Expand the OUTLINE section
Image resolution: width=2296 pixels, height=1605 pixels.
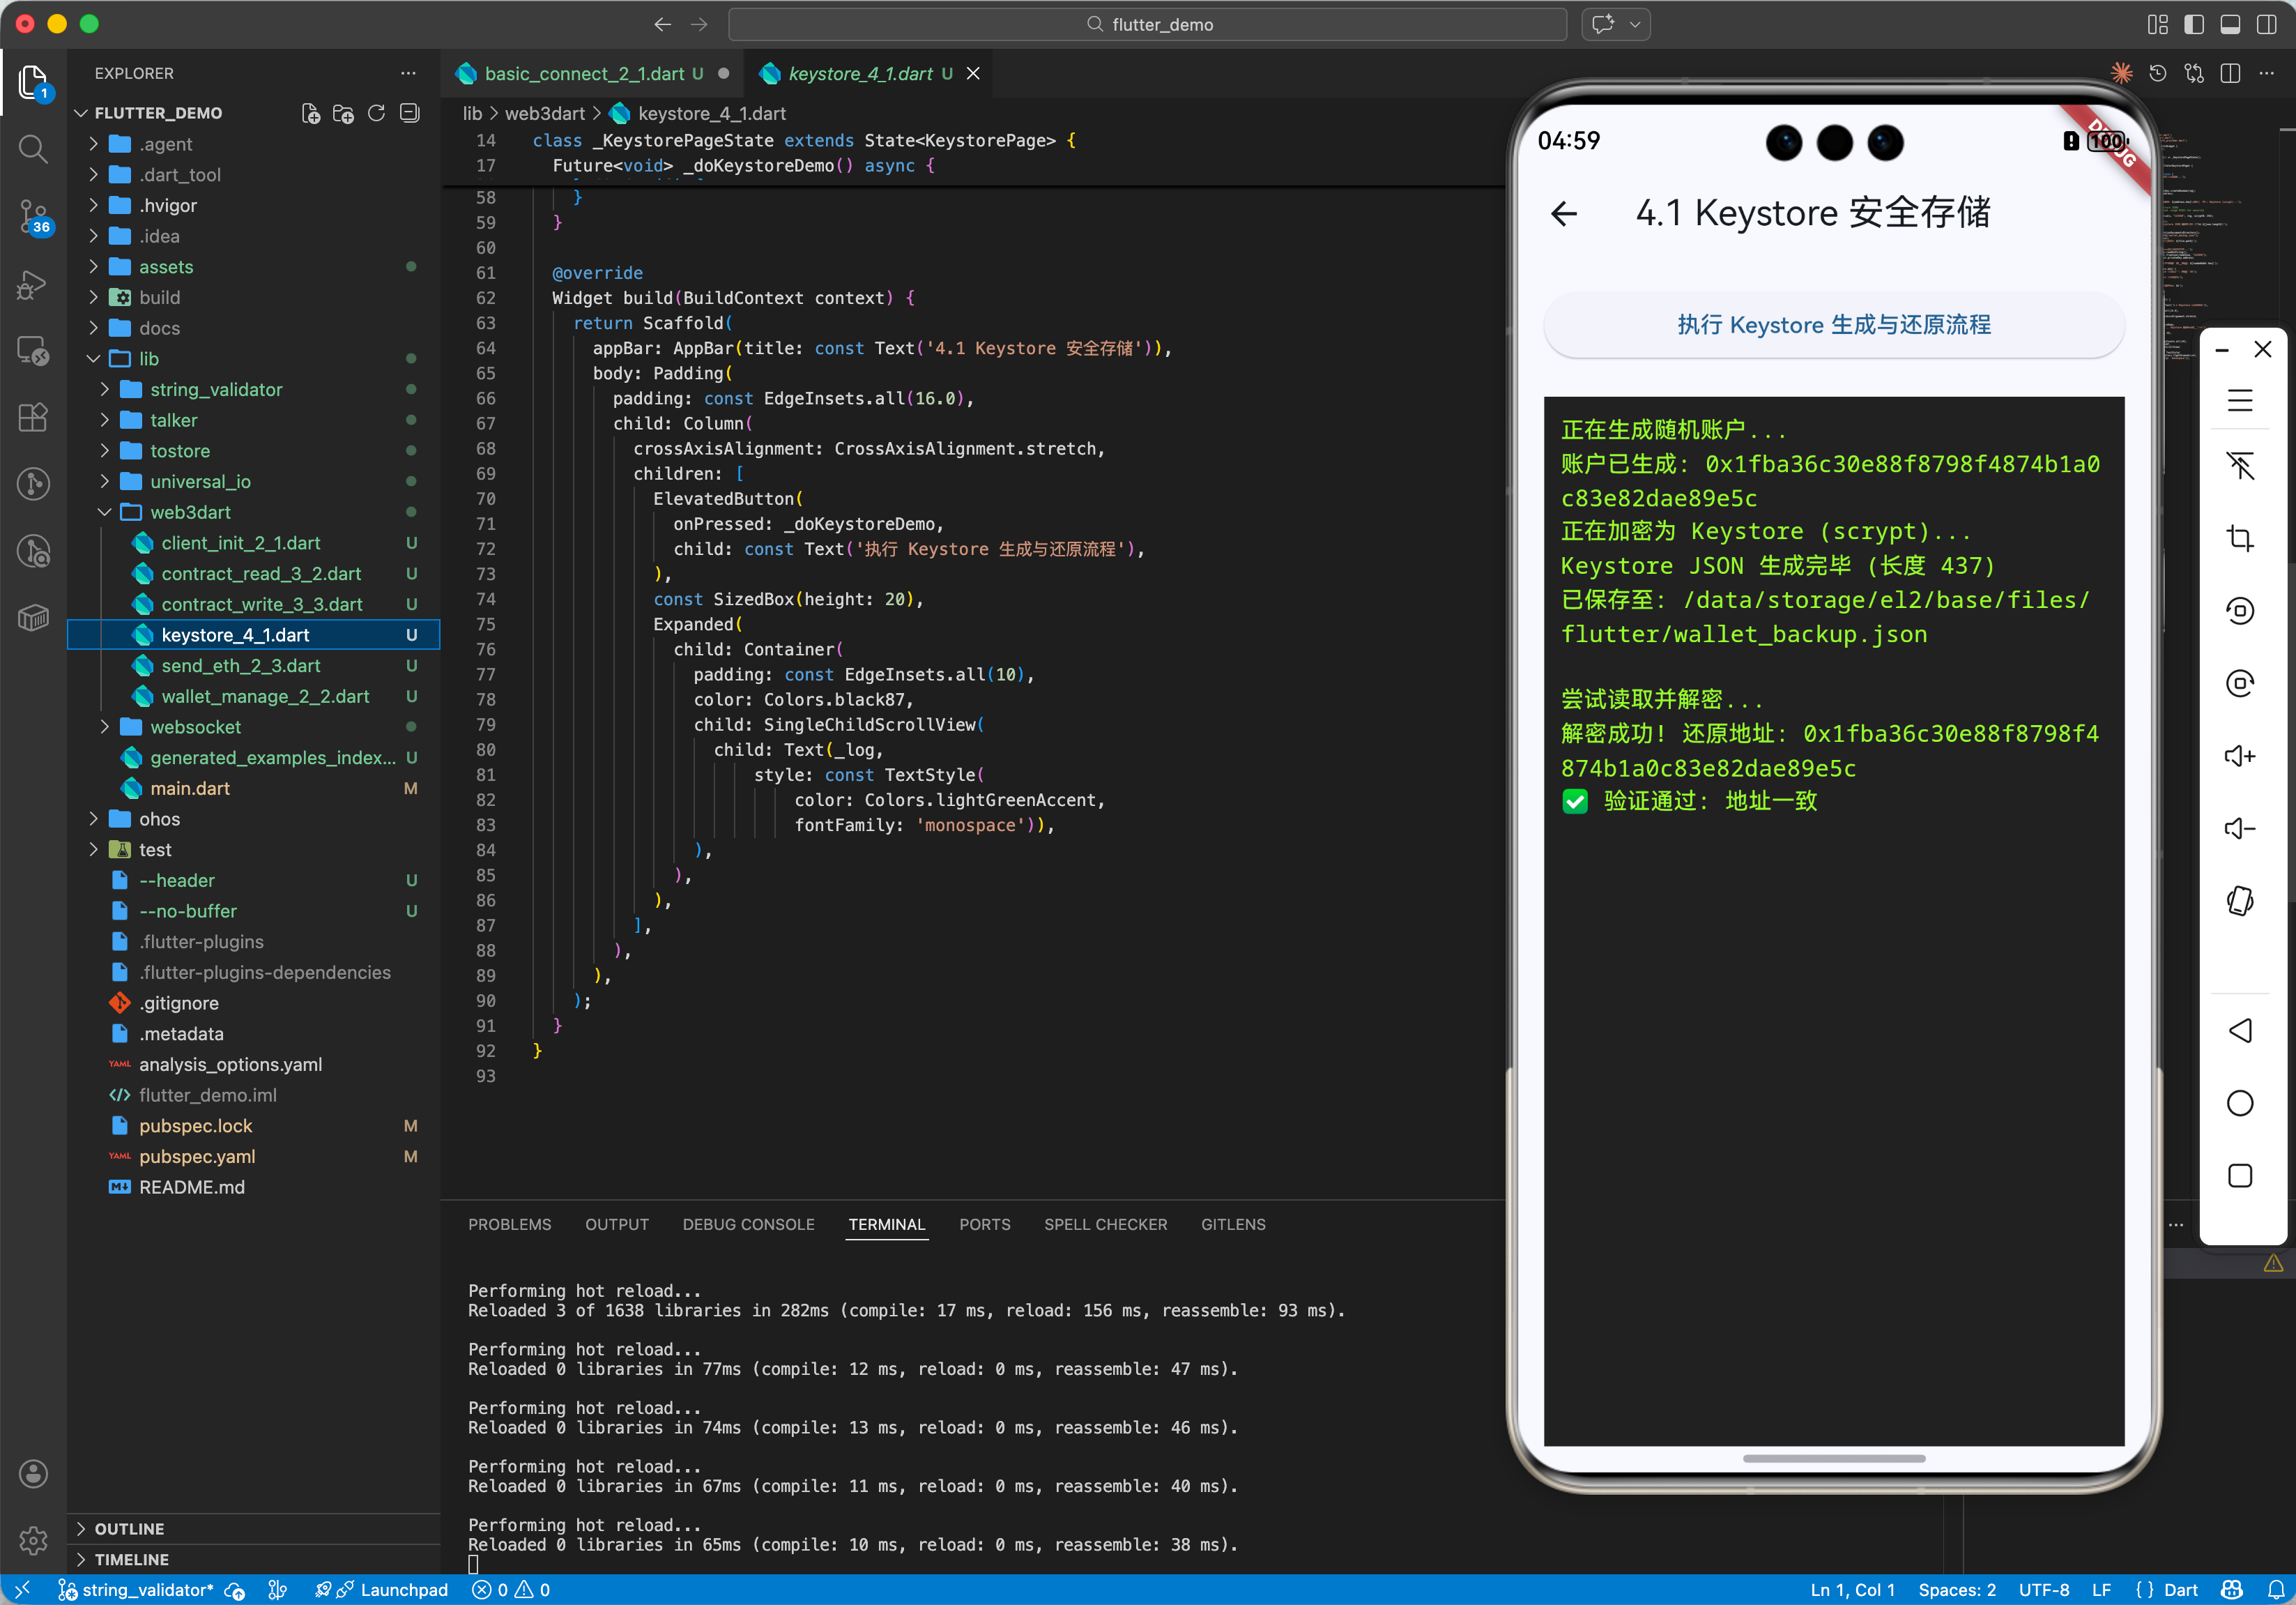point(129,1528)
